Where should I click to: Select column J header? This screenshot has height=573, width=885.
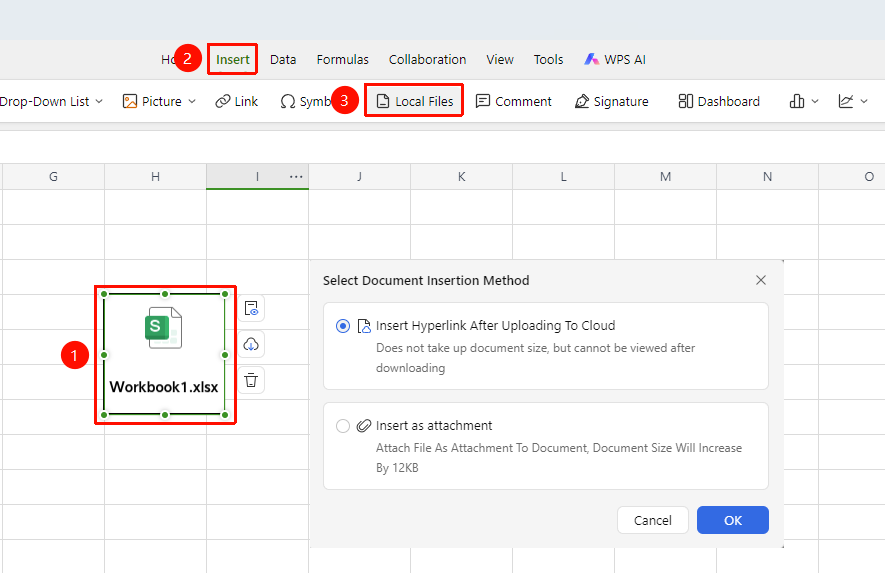pos(360,177)
